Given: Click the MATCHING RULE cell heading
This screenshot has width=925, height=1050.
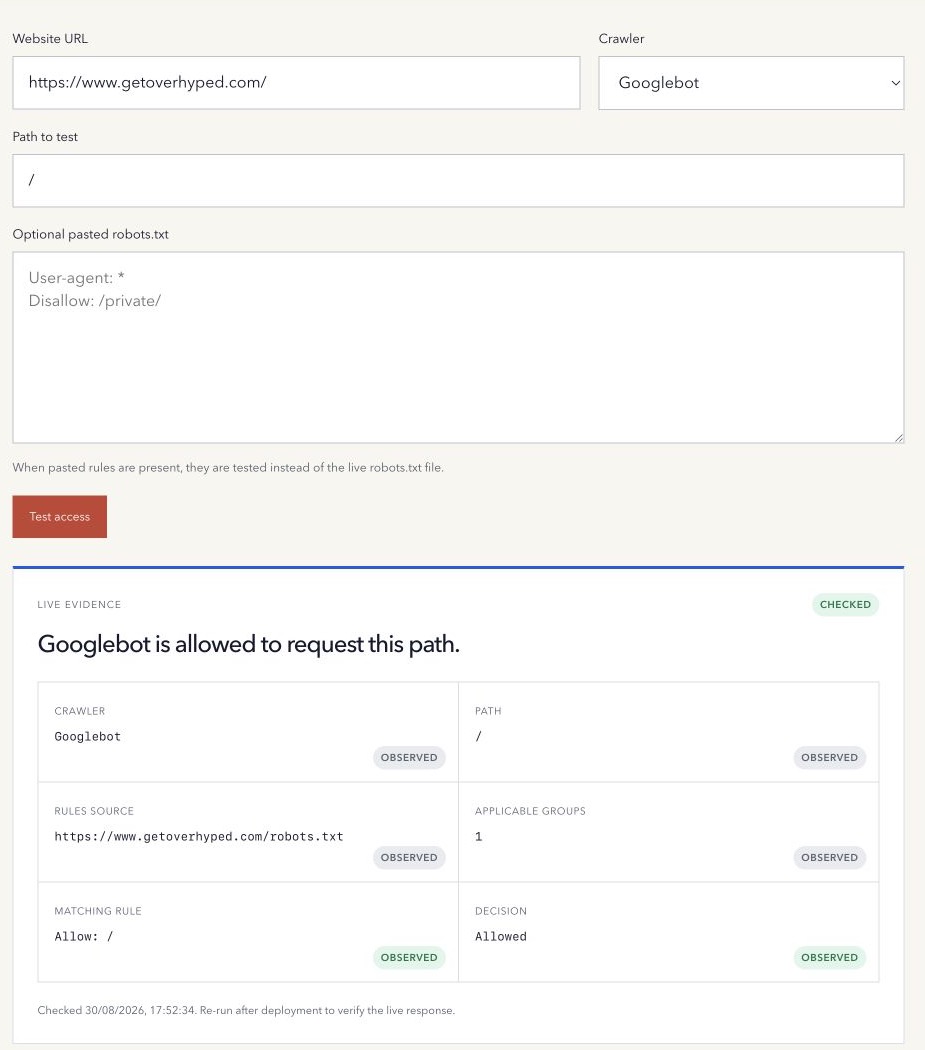Looking at the screenshot, I should pos(98,911).
